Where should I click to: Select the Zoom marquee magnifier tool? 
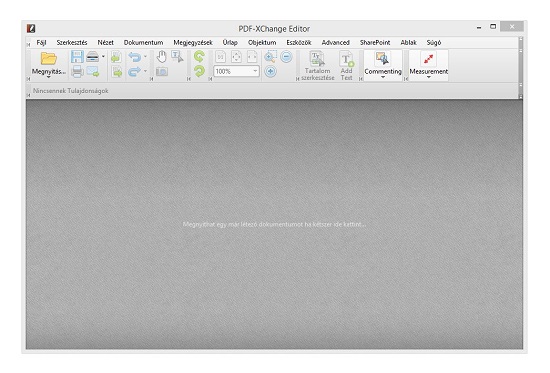pos(270,56)
